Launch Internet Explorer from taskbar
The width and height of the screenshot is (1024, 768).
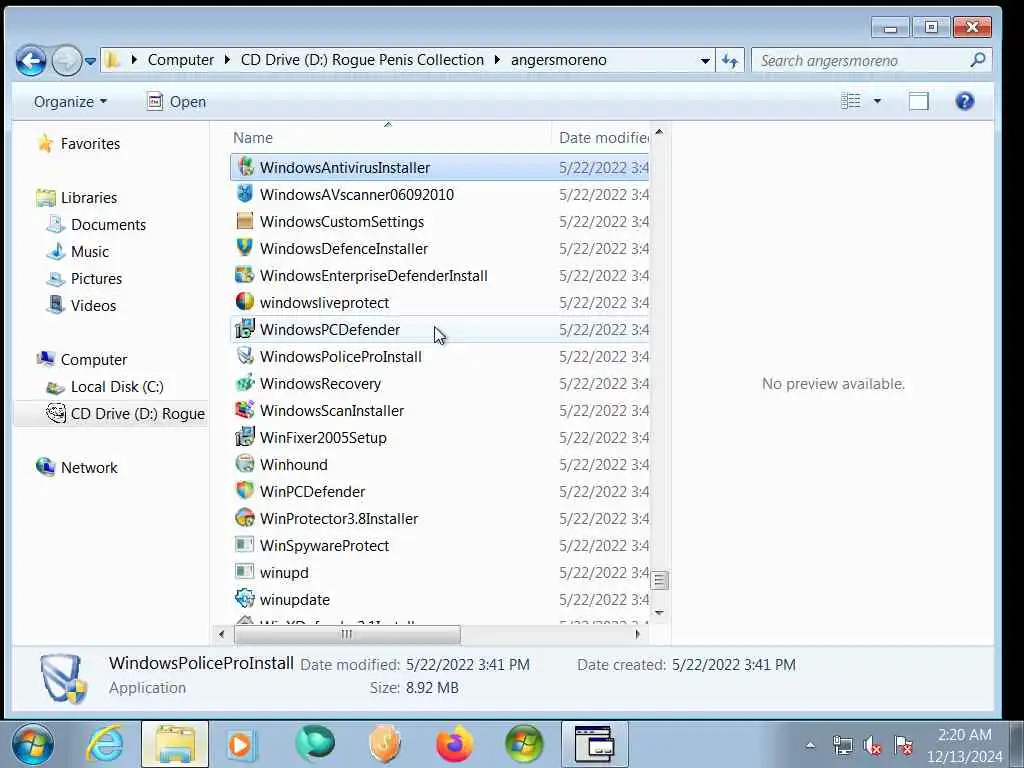[105, 744]
